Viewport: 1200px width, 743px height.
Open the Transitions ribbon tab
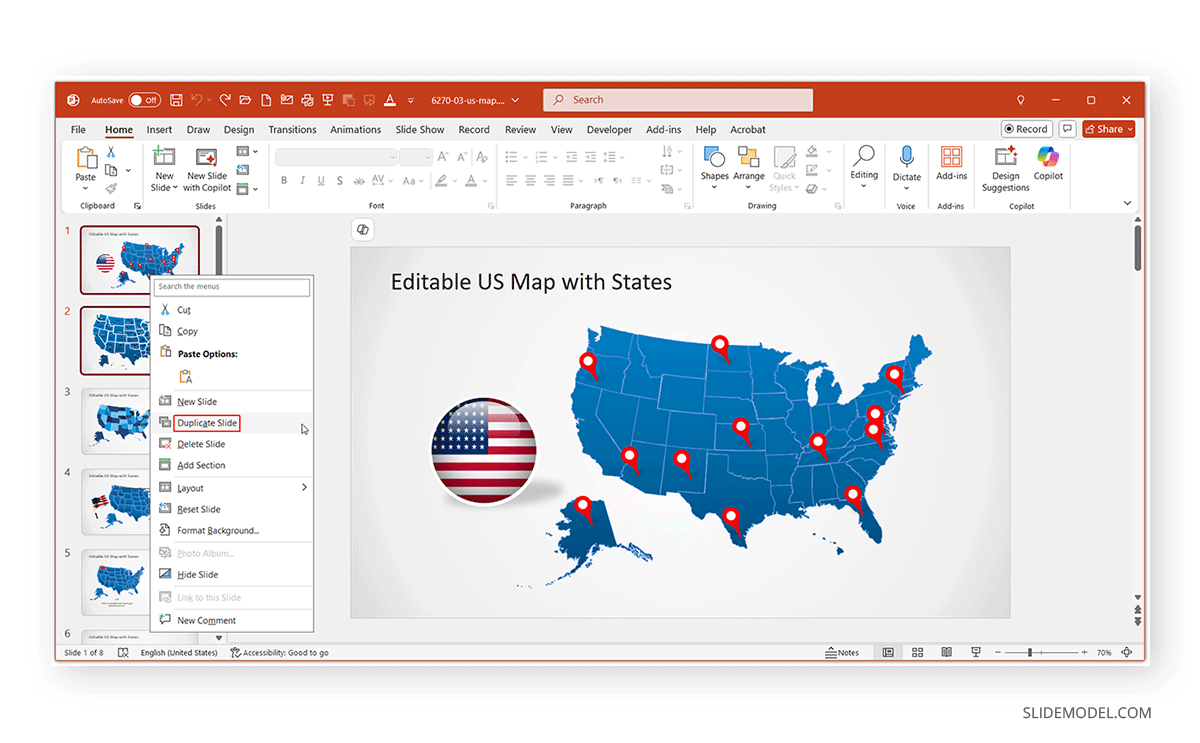click(x=292, y=130)
